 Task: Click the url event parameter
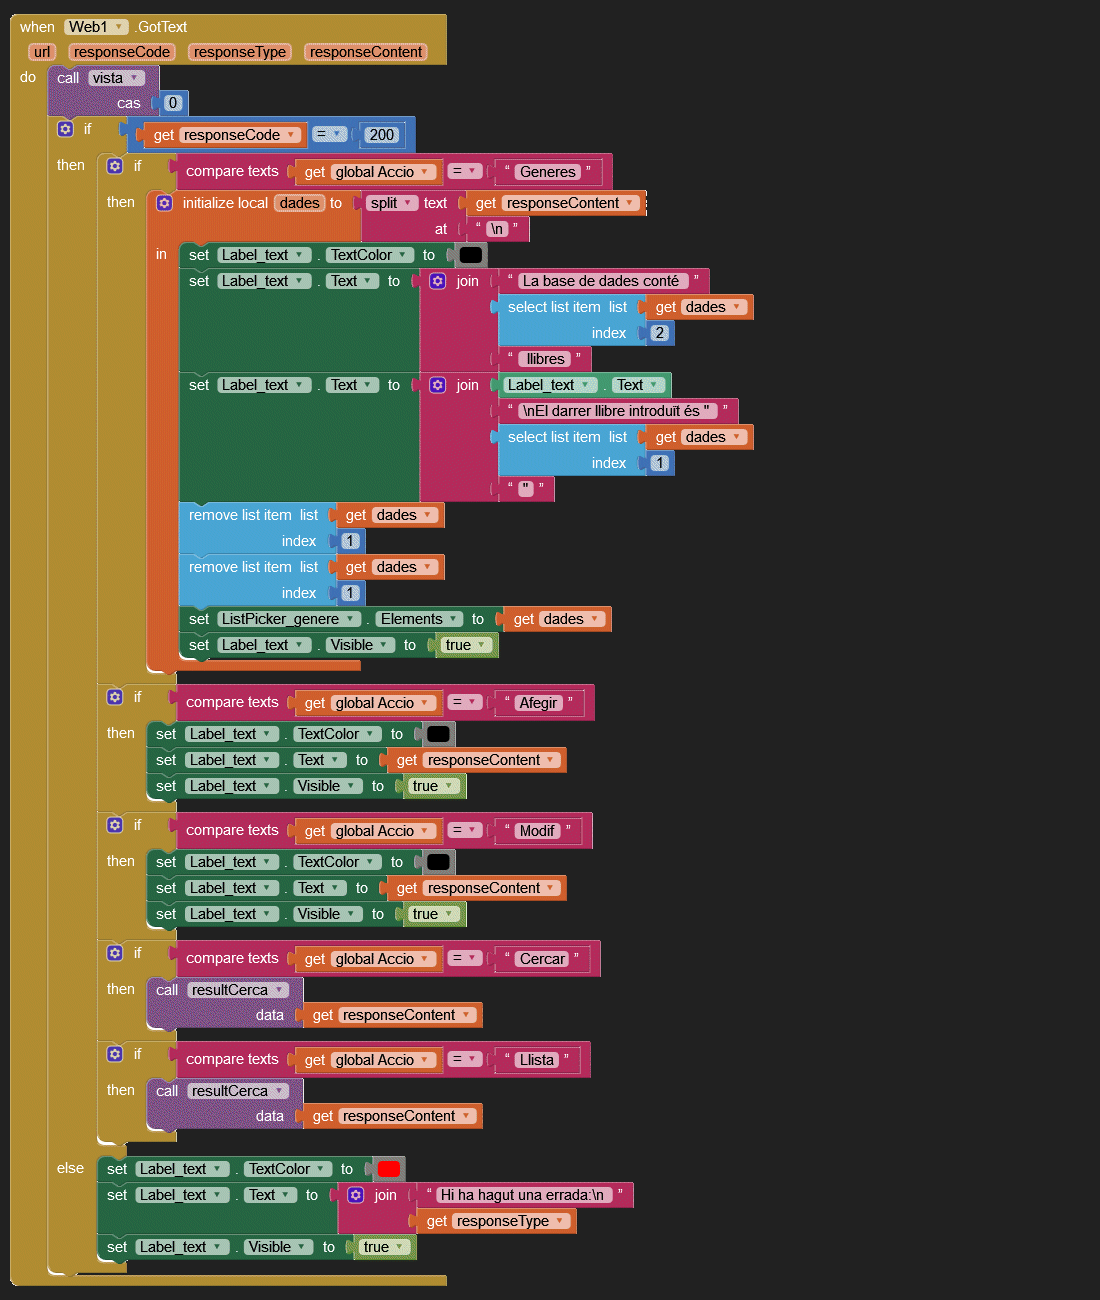[x=41, y=52]
